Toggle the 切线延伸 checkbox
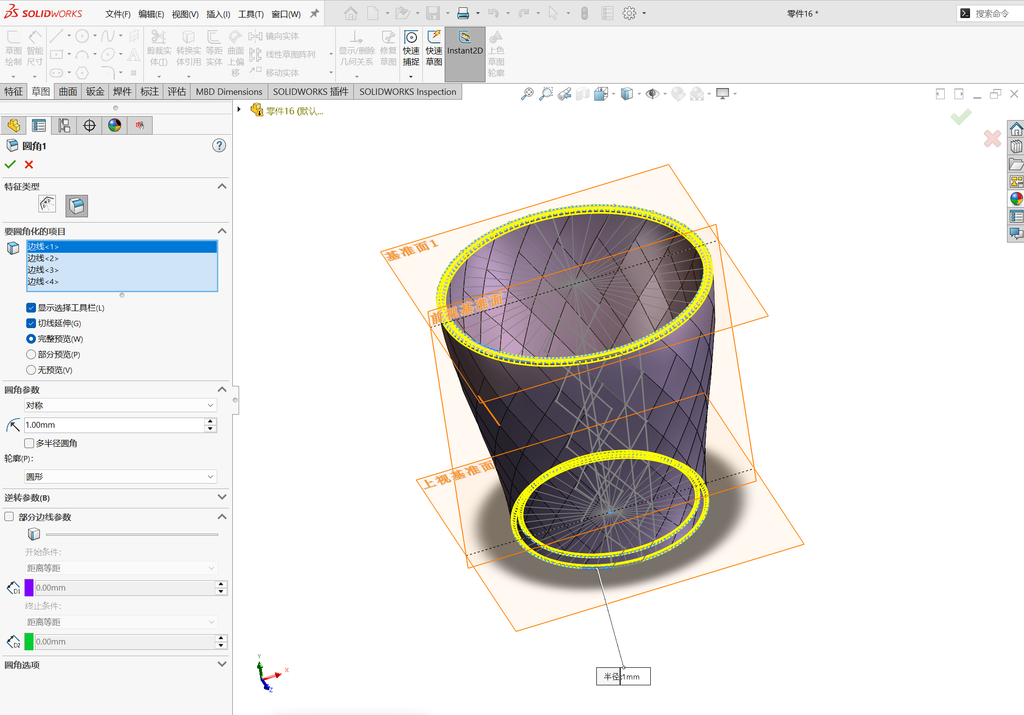The height and width of the screenshot is (715, 1024). point(31,323)
